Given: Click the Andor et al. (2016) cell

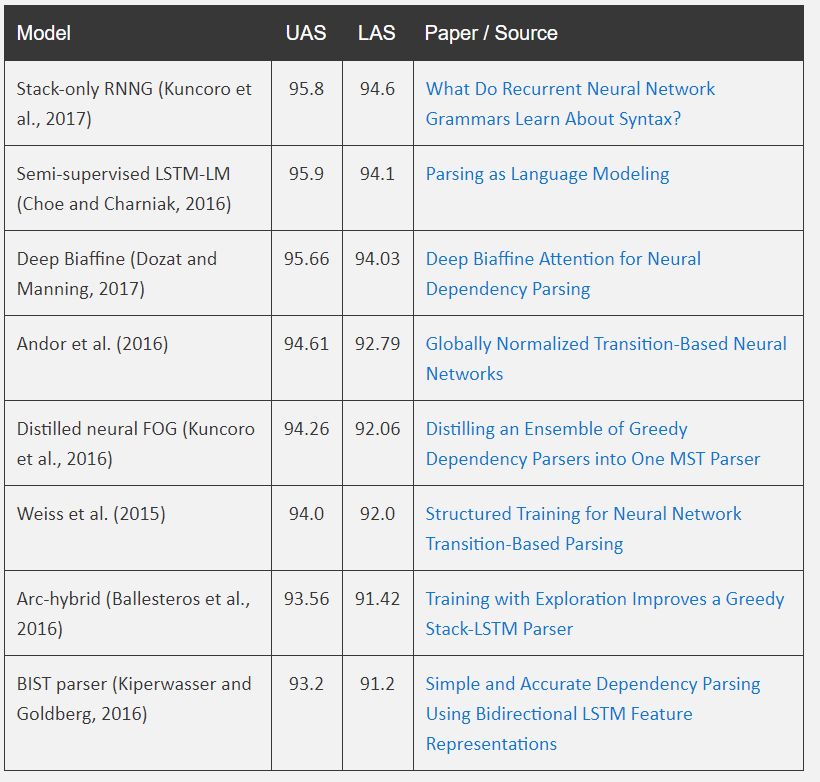Looking at the screenshot, I should 138,358.
